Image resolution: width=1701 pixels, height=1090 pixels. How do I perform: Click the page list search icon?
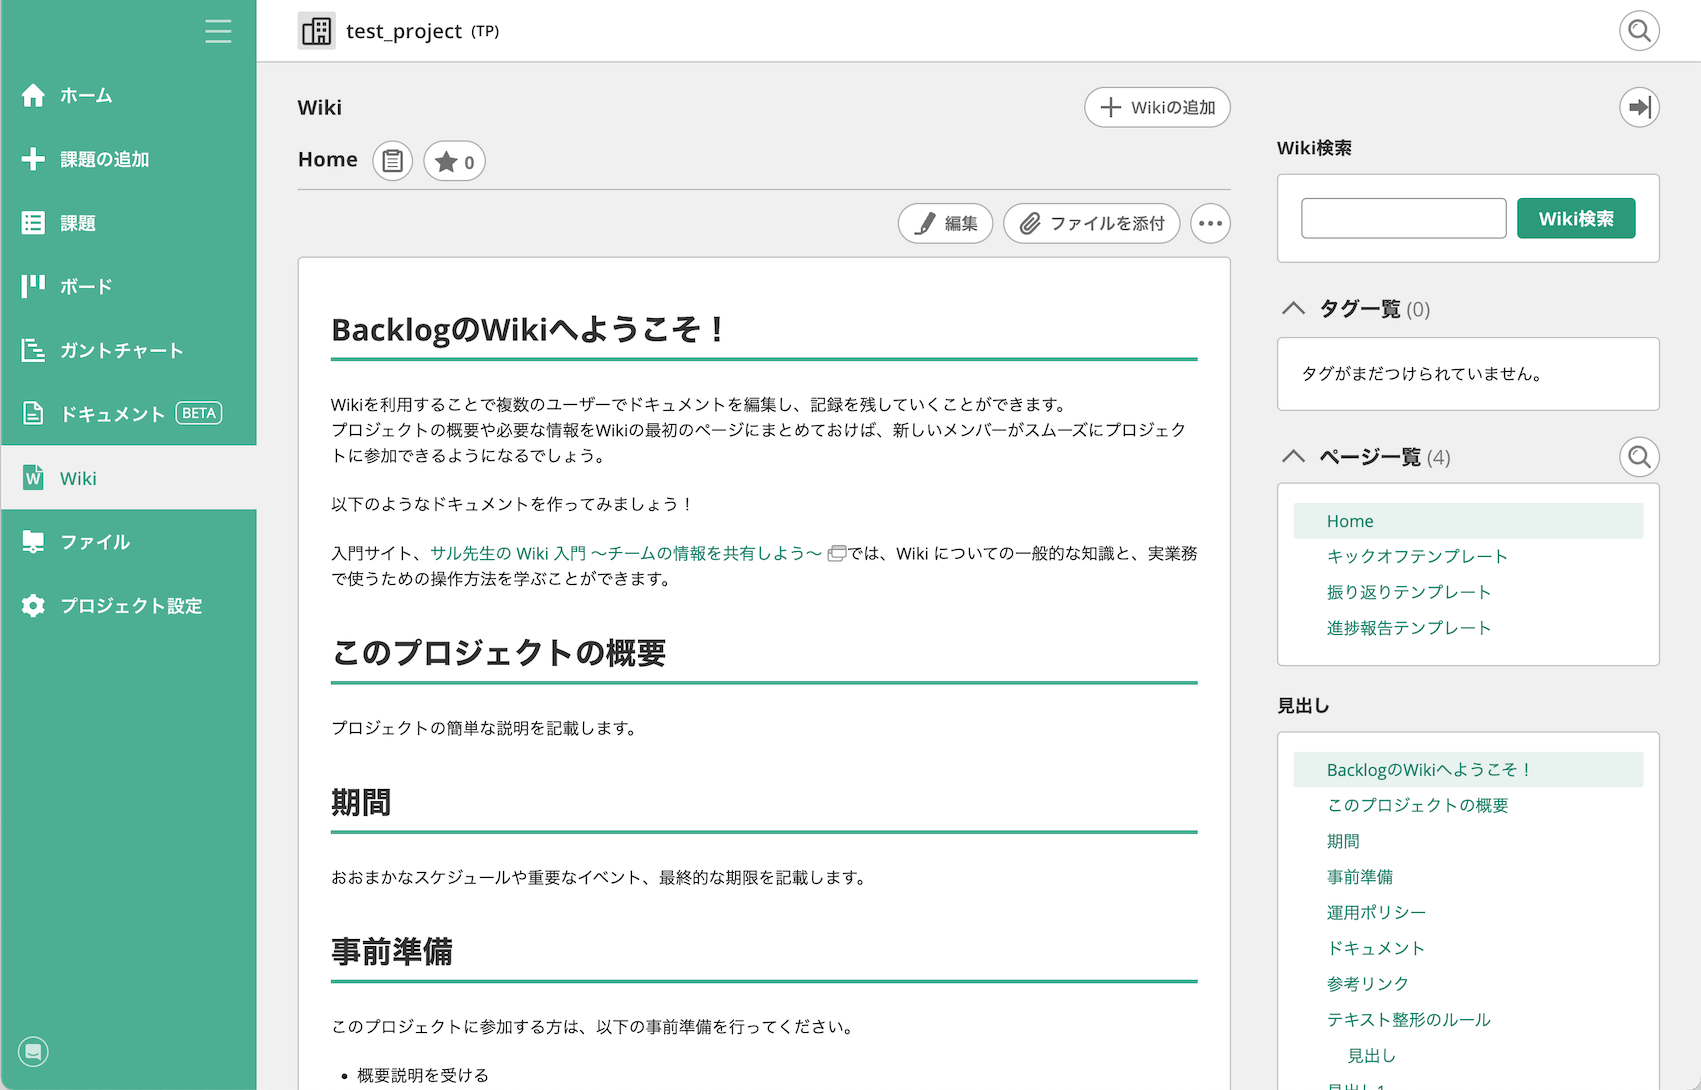(x=1639, y=457)
